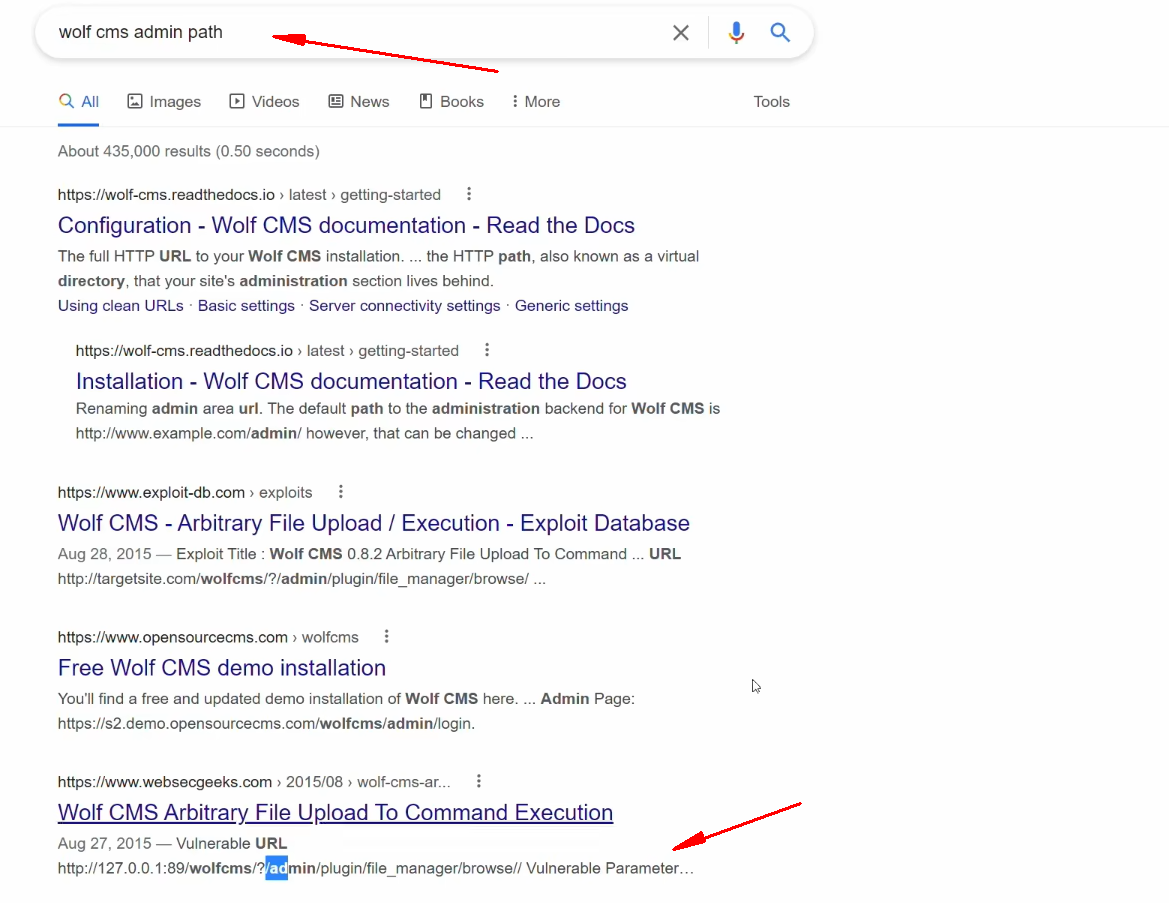
Task: Expand the More search categories menu
Action: tap(535, 101)
